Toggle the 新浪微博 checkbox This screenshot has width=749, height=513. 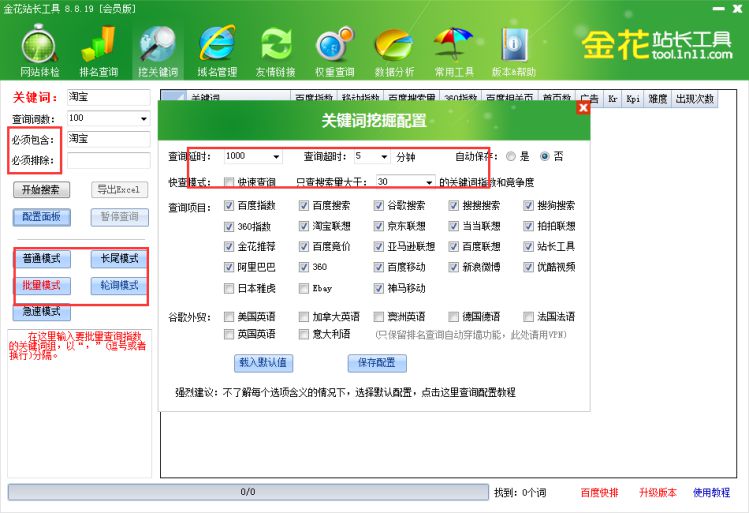454,267
